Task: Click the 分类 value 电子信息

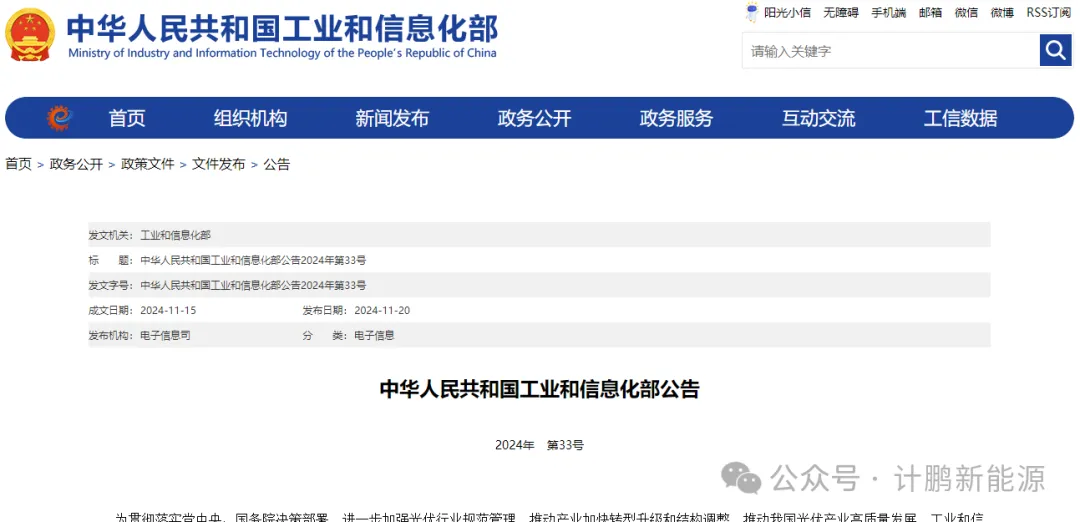Action: point(374,335)
